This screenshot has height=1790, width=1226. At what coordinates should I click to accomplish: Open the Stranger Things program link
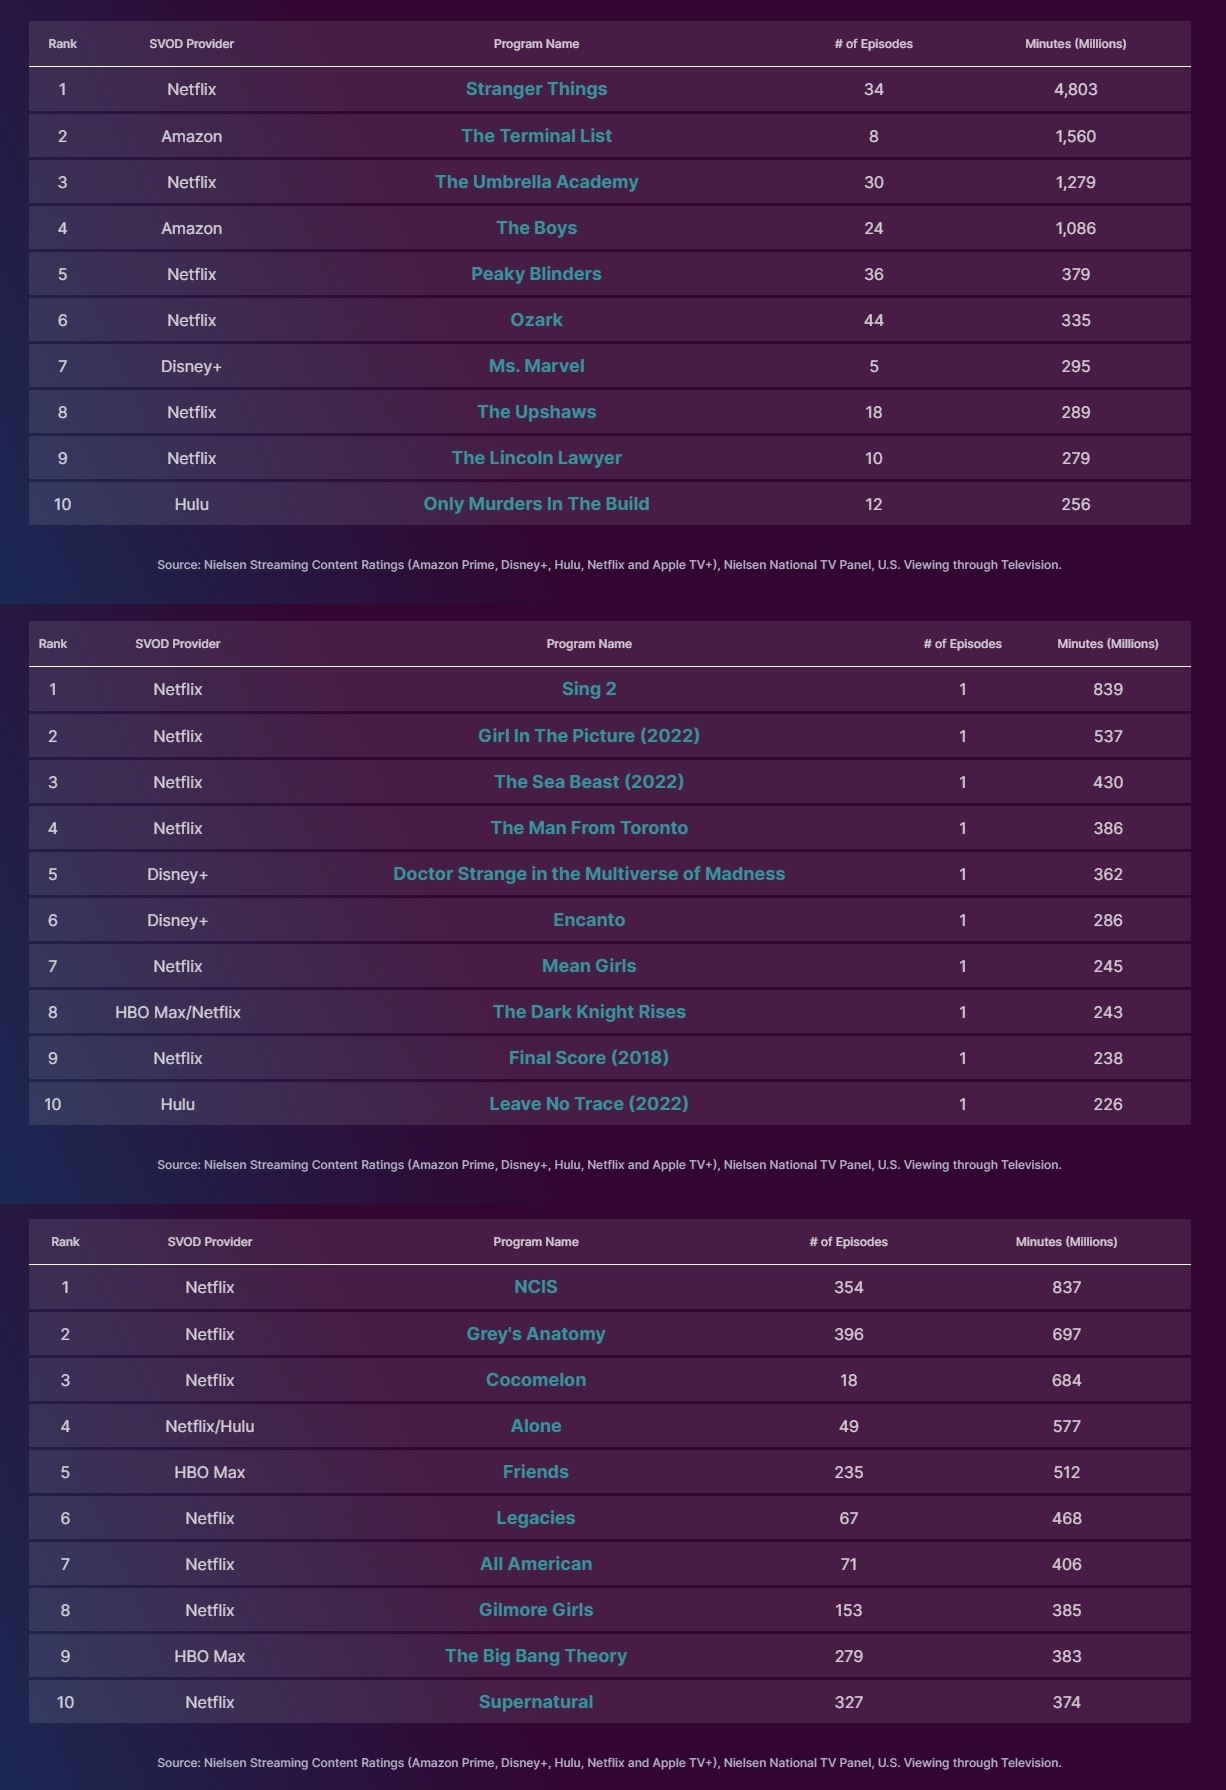click(536, 89)
